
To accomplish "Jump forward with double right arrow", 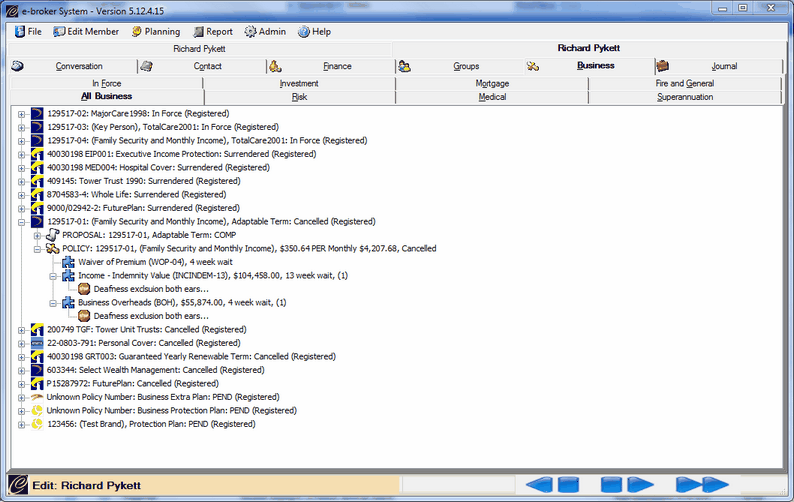I will [702, 485].
